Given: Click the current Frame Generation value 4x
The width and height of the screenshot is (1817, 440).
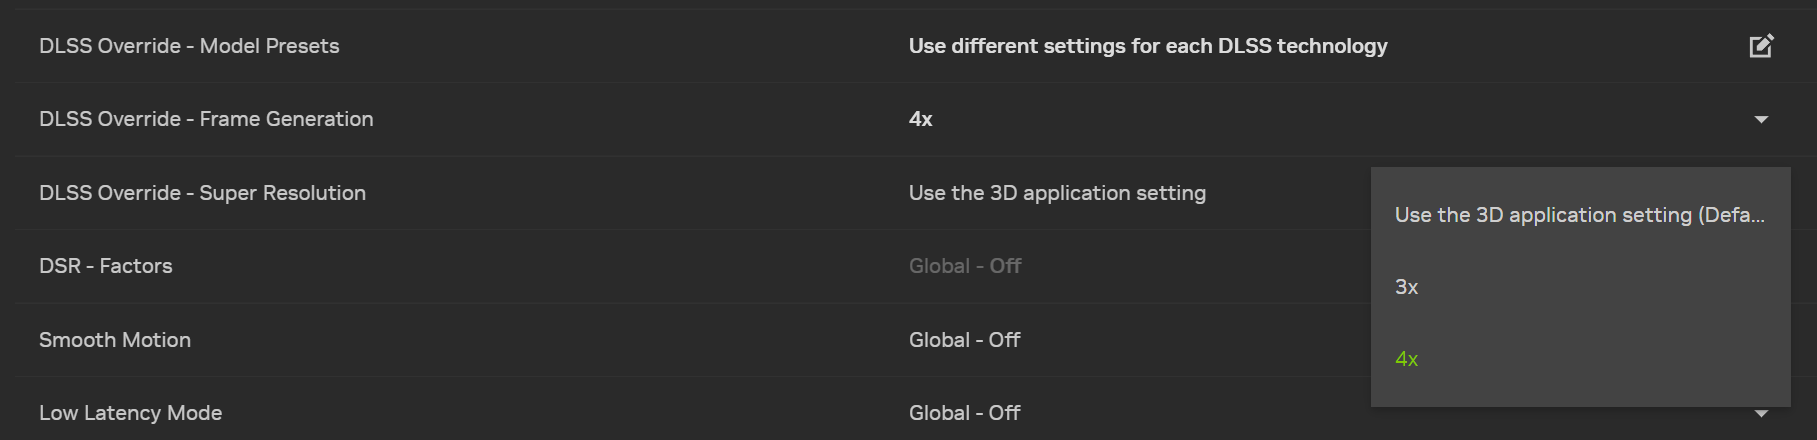Looking at the screenshot, I should coord(920,119).
